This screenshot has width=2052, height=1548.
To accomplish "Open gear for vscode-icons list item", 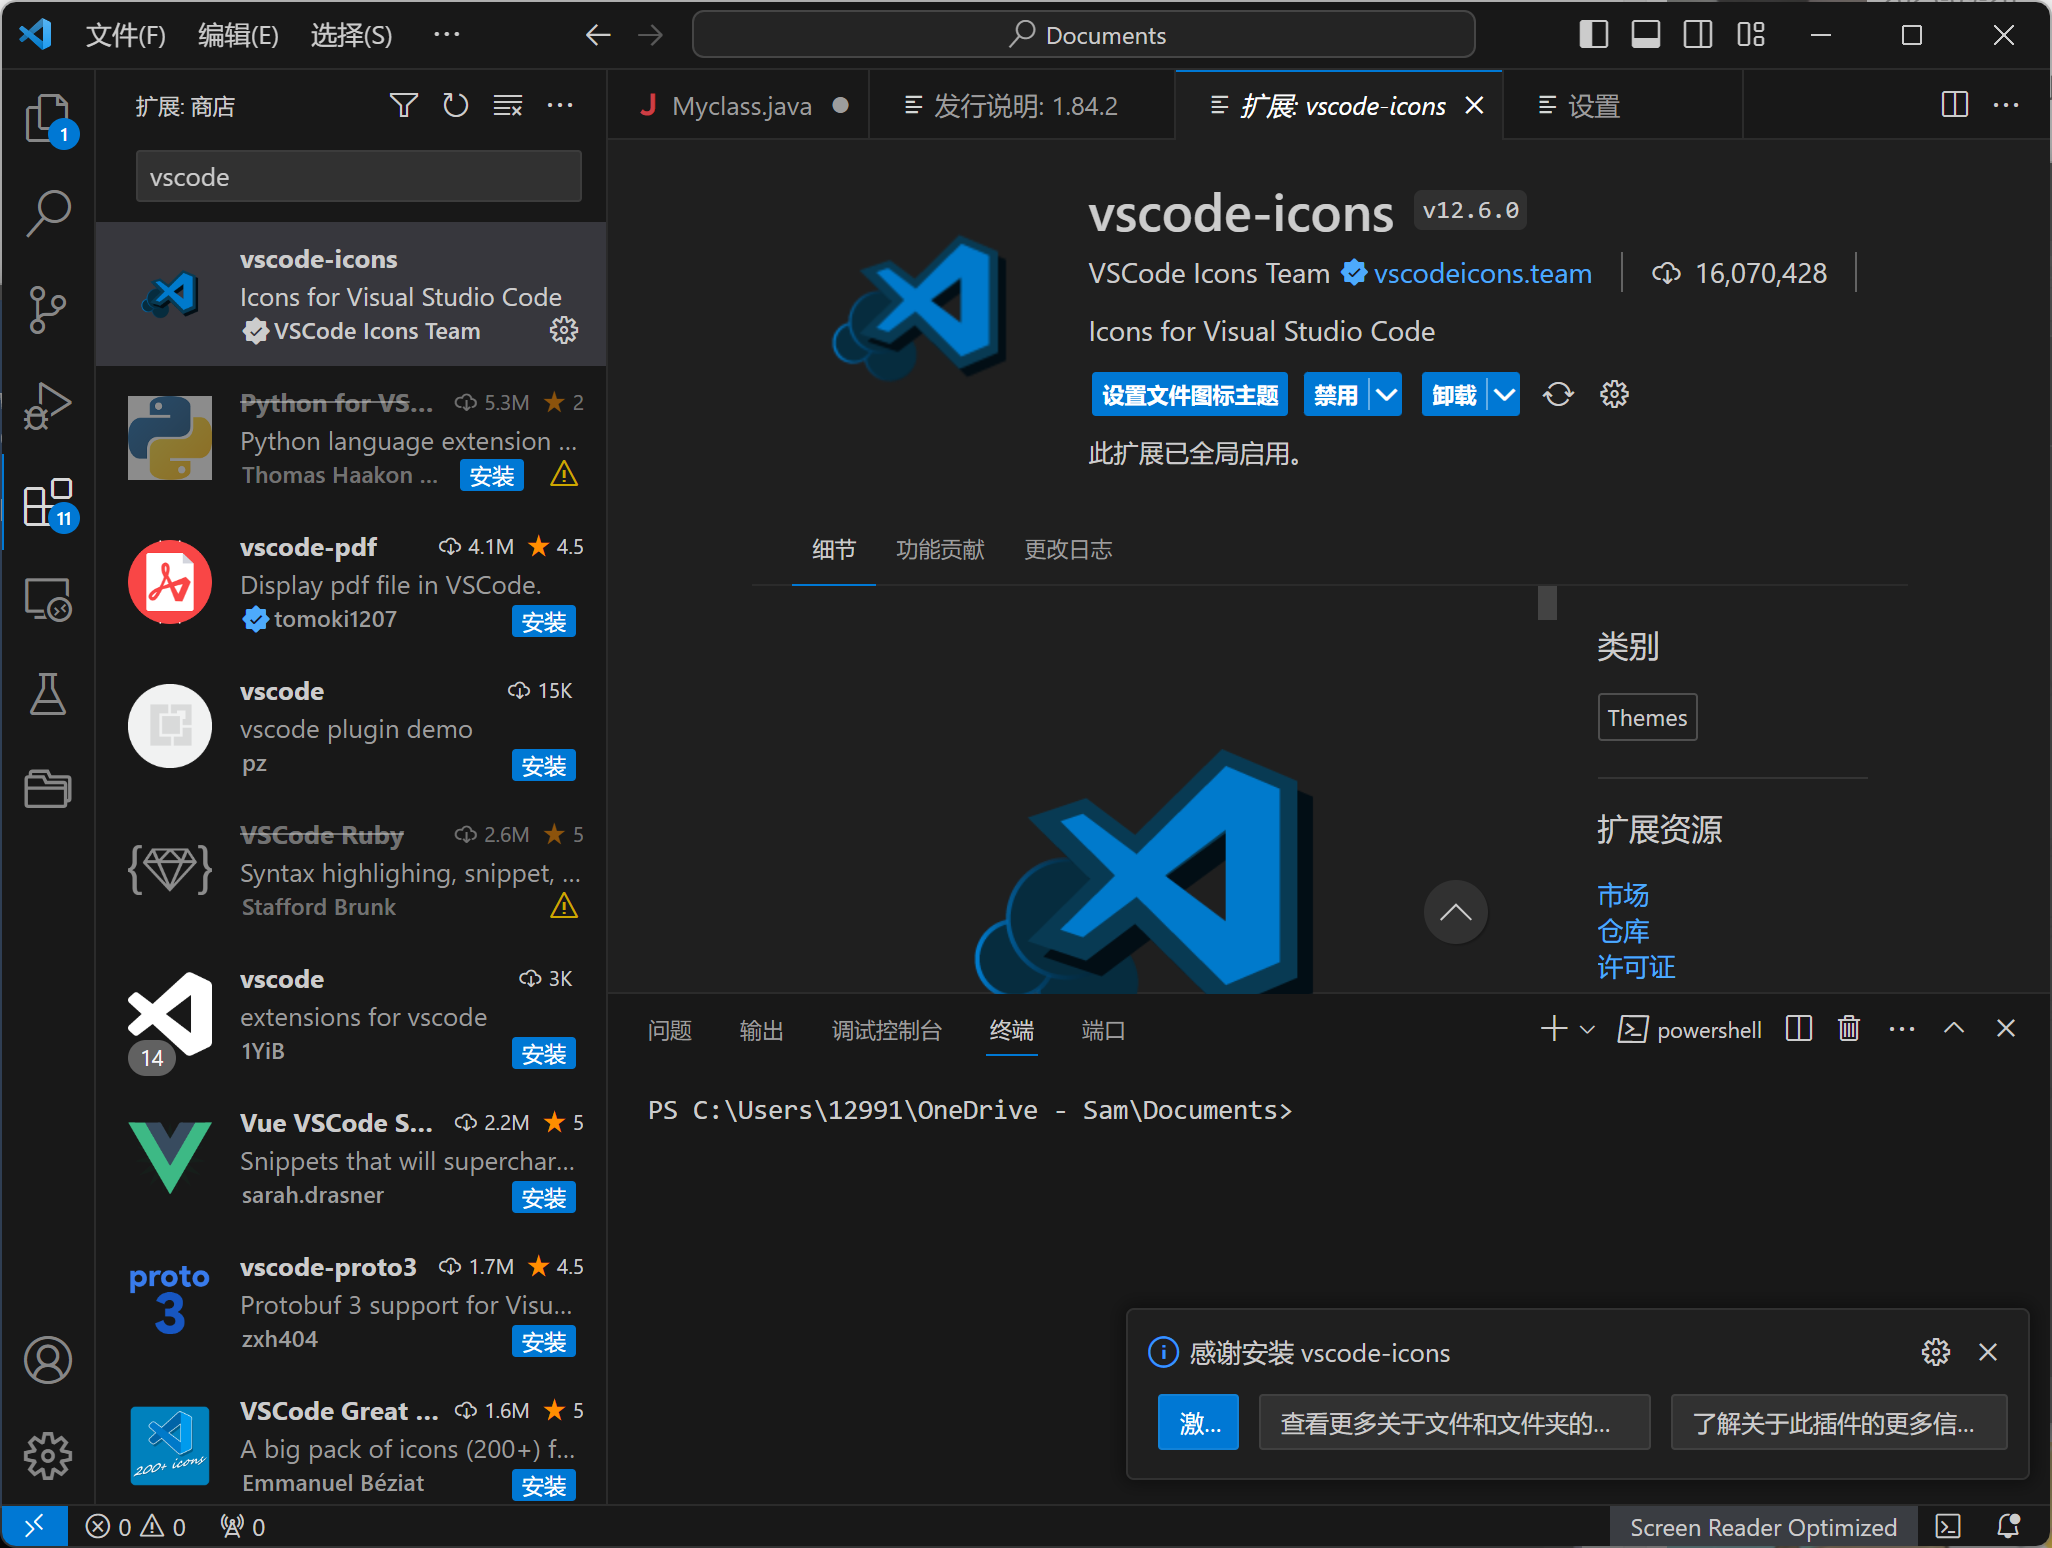I will coord(564,331).
